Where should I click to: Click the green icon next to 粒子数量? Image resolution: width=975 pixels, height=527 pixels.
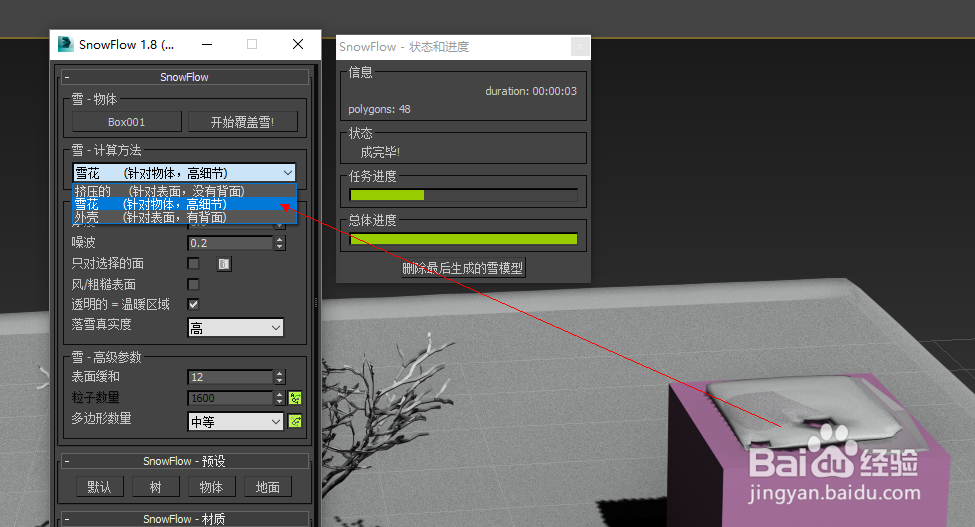(295, 398)
